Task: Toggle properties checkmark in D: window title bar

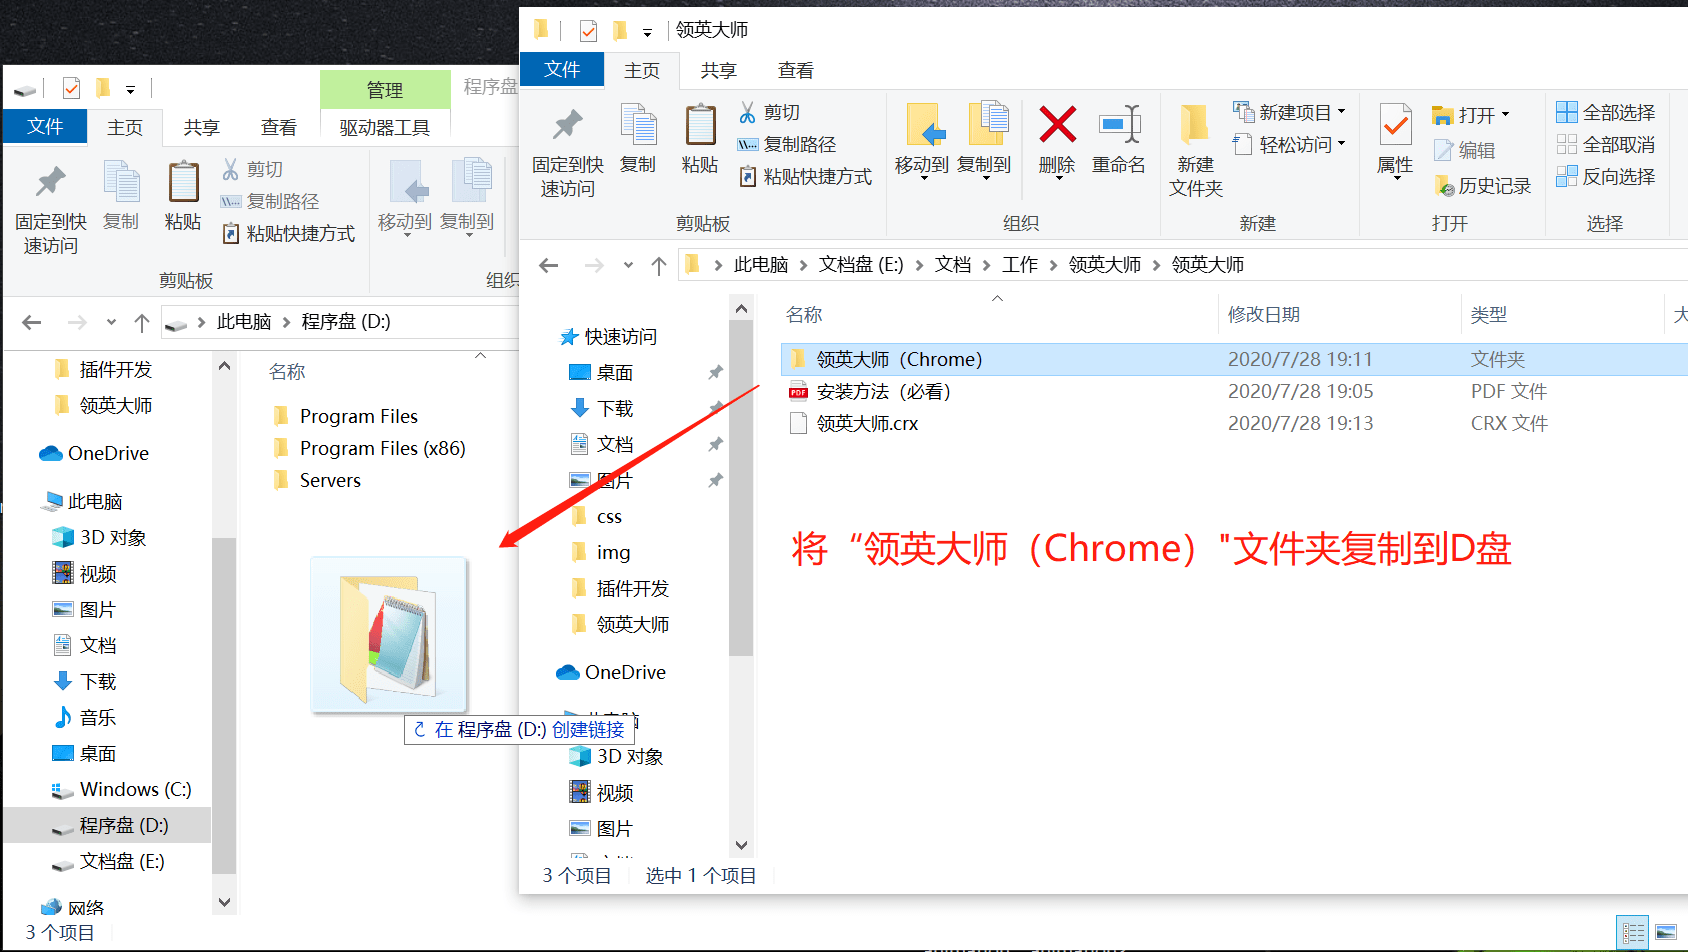Action: pos(71,88)
